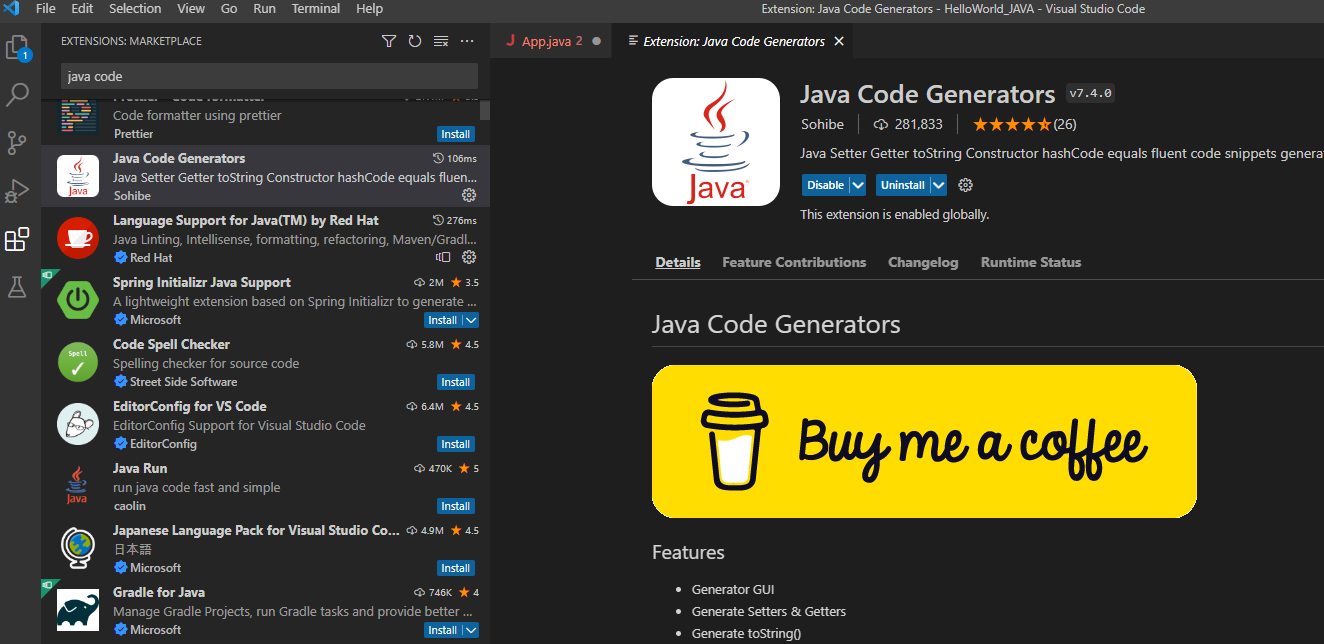This screenshot has height=644, width=1324.
Task: Click the large Java logo in extension details
Action: [716, 142]
